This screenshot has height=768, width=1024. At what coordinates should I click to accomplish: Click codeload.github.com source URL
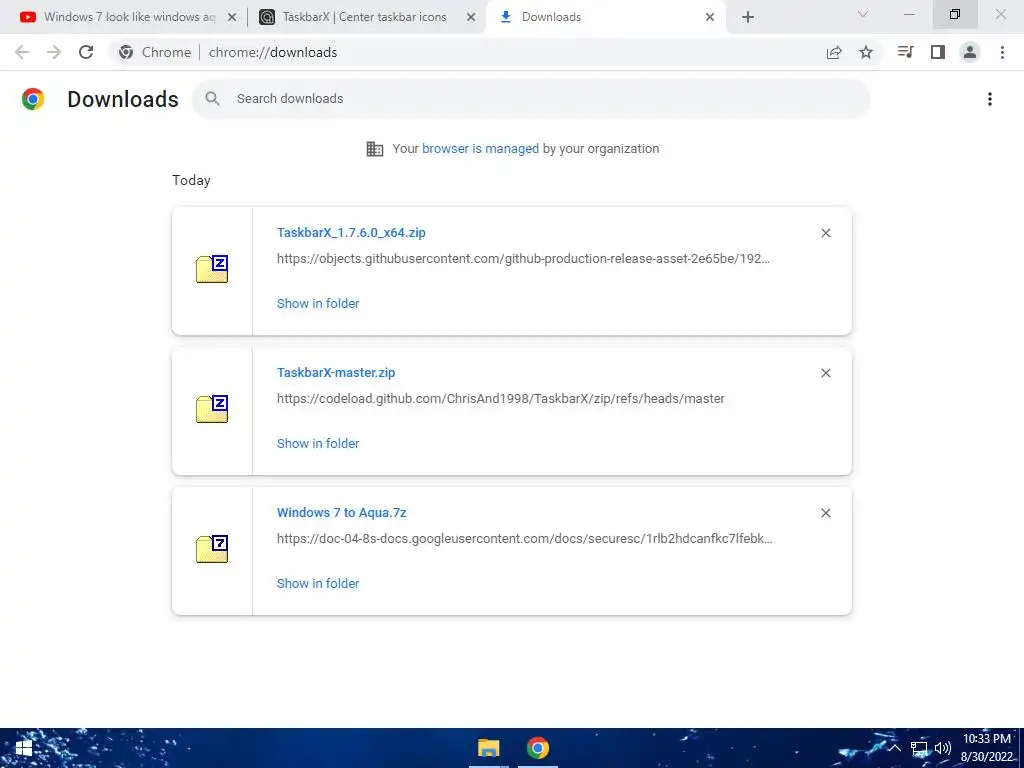click(x=501, y=398)
